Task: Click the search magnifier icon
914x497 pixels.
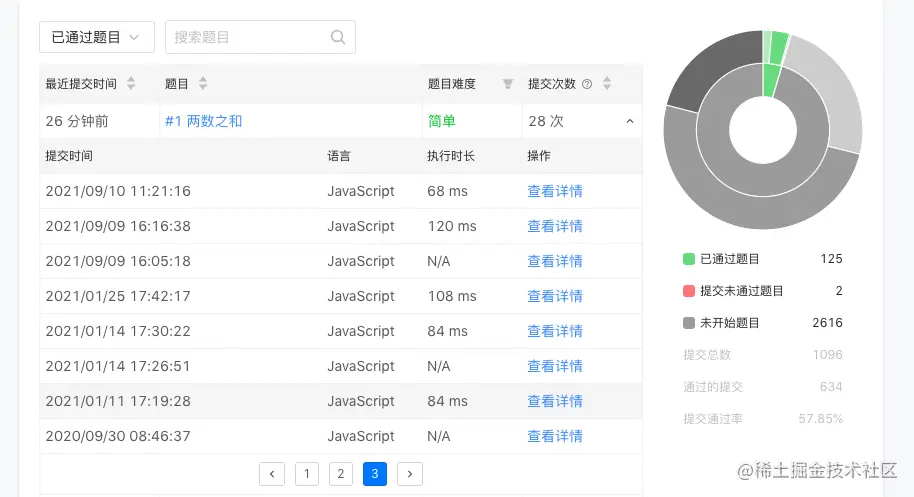Action: coord(338,37)
